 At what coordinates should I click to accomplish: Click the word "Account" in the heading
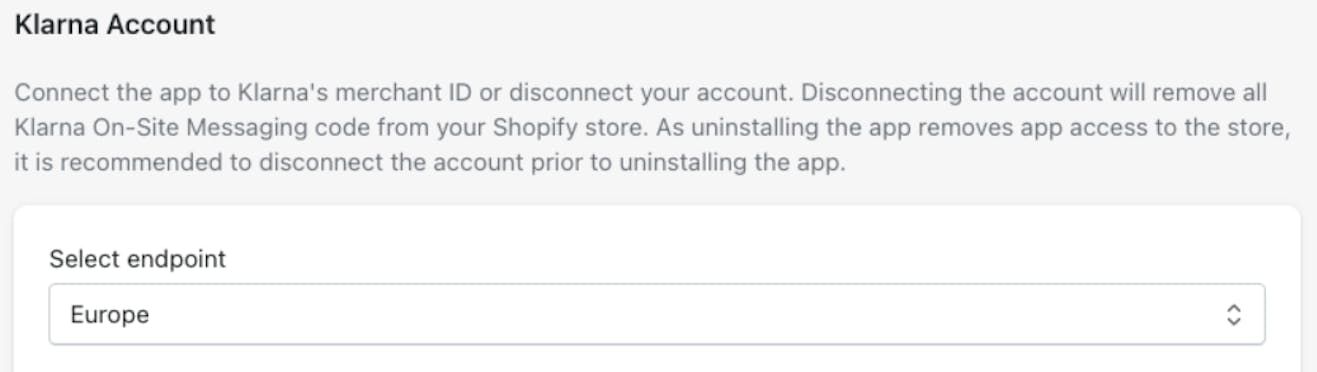[158, 24]
